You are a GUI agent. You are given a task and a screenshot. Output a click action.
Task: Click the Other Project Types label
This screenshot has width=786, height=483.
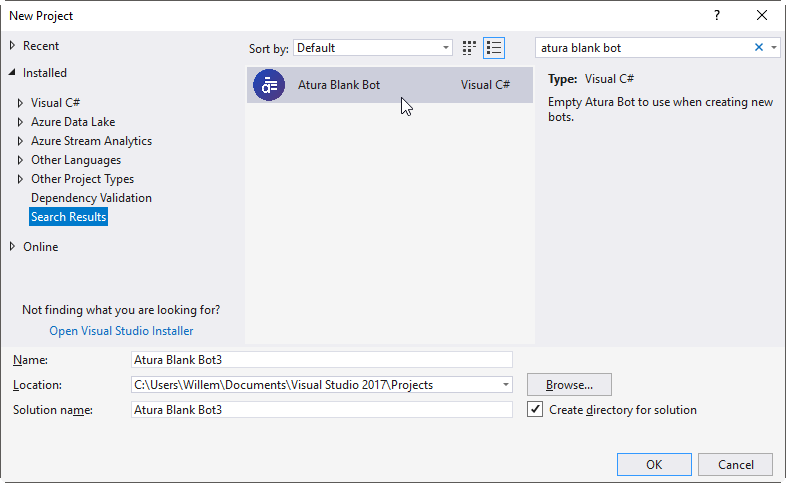pos(83,179)
